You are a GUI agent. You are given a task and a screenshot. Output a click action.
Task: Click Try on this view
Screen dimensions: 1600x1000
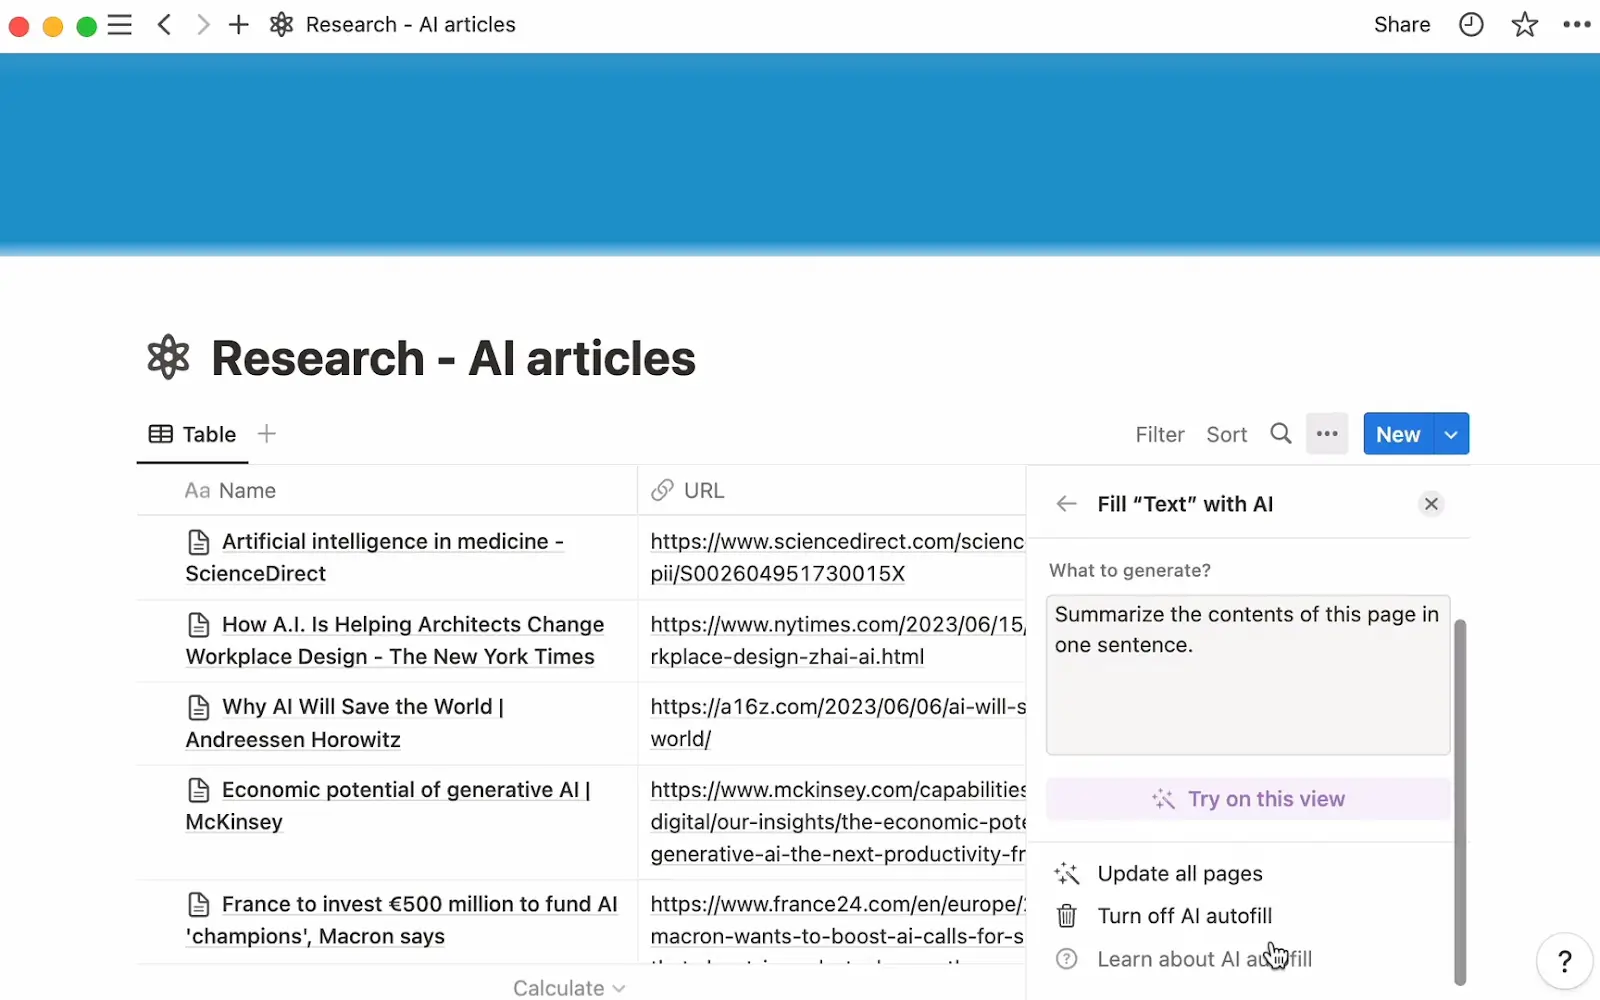click(1247, 798)
